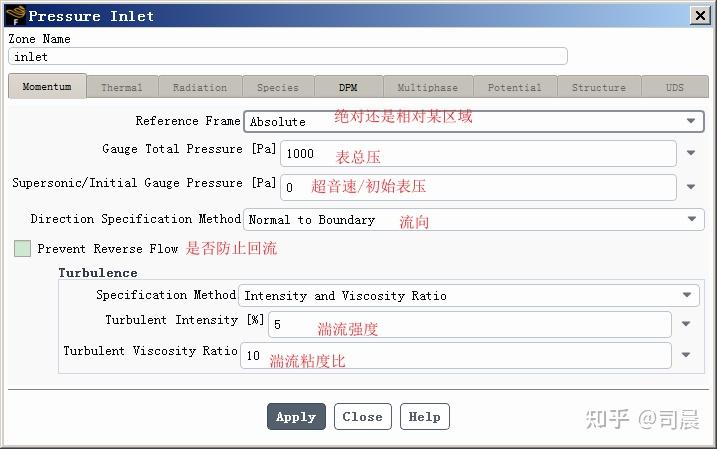
Task: Click Turbulent Viscosity Ratio value field
Action: 456,356
